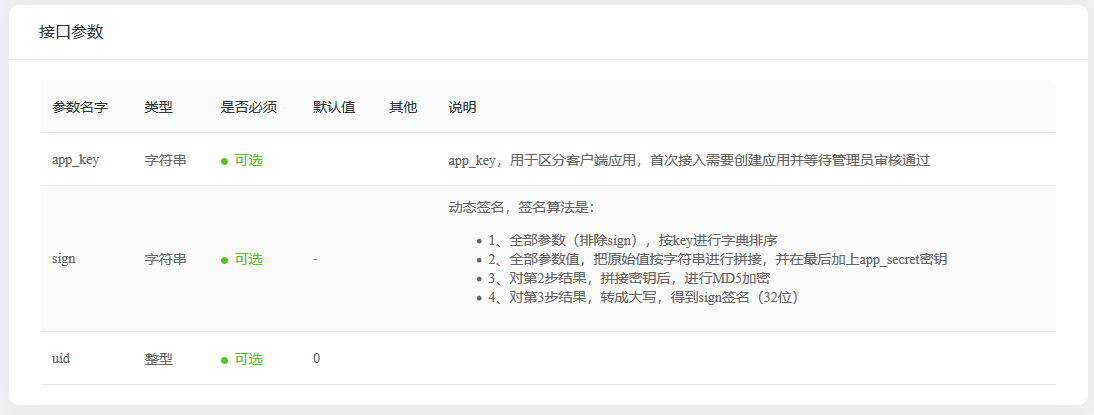
Task: Click the underlined 整型 type link
Action: click(158, 359)
